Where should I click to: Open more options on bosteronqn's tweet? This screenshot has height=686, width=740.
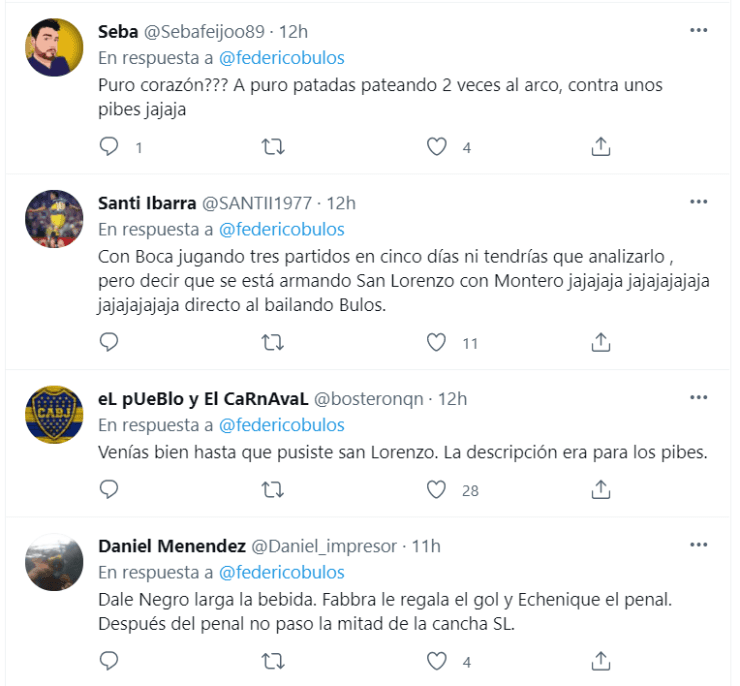coord(699,398)
